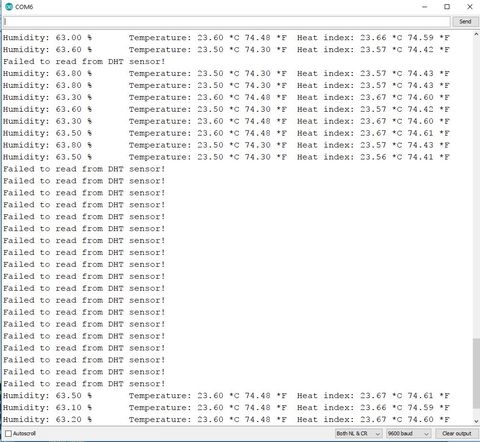Click the 'Humidity: 63.20 %' reading
This screenshot has height=442, width=480.
point(47,420)
